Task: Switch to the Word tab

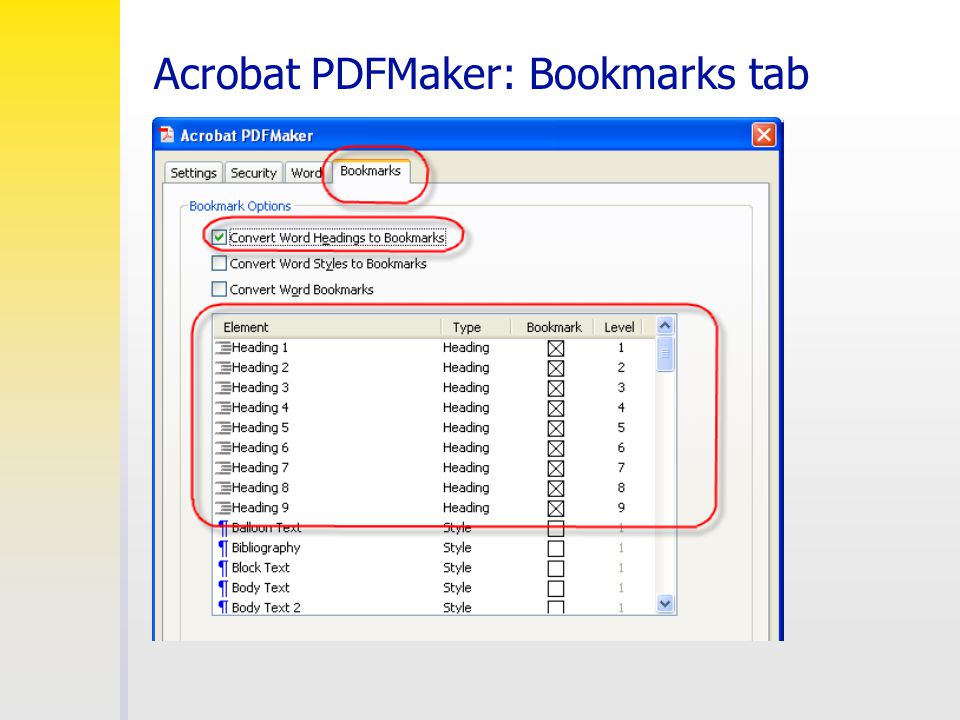Action: [306, 173]
